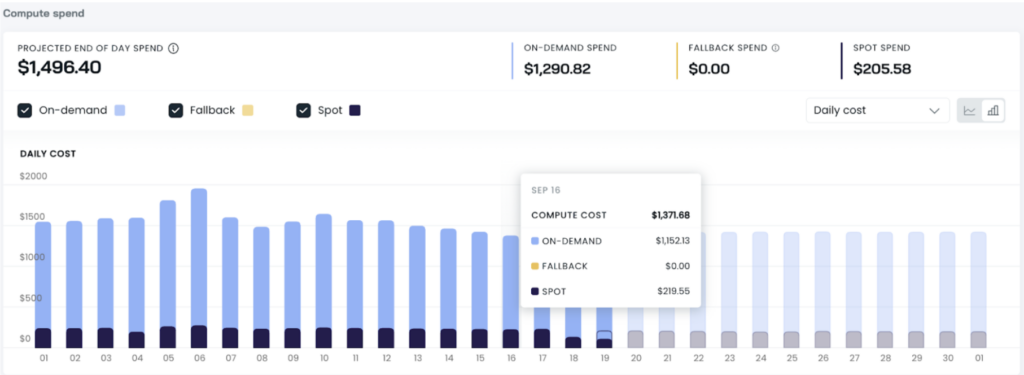Click the ON-DEMAND SPEND header label
This screenshot has height=375, width=1024.
(570, 48)
